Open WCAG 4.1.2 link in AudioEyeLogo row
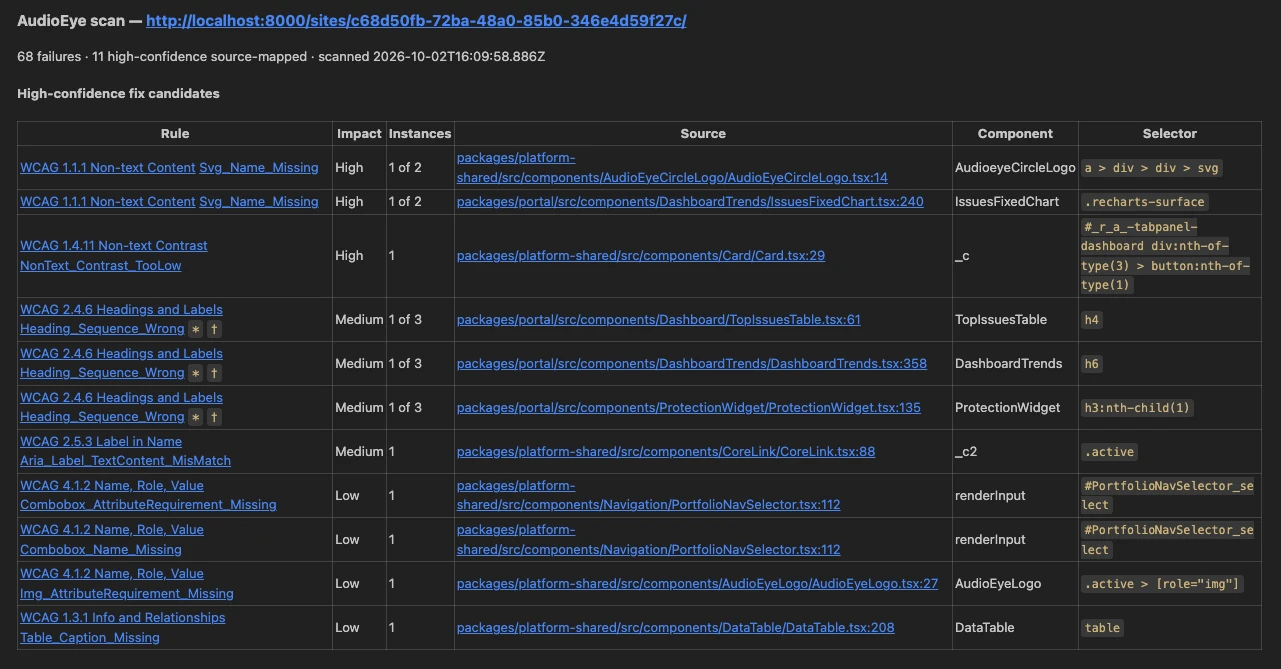Image resolution: width=1281 pixels, height=669 pixels. coord(112,573)
